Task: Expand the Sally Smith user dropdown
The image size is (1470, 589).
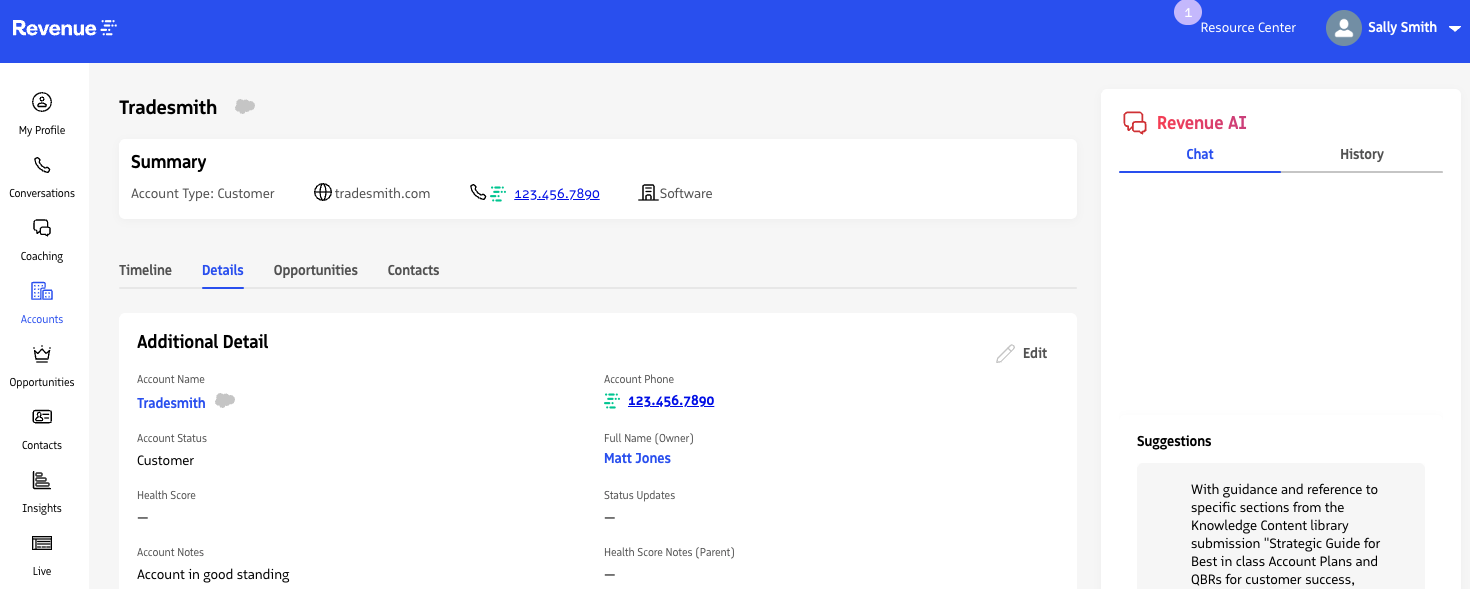Action: pos(1454,28)
